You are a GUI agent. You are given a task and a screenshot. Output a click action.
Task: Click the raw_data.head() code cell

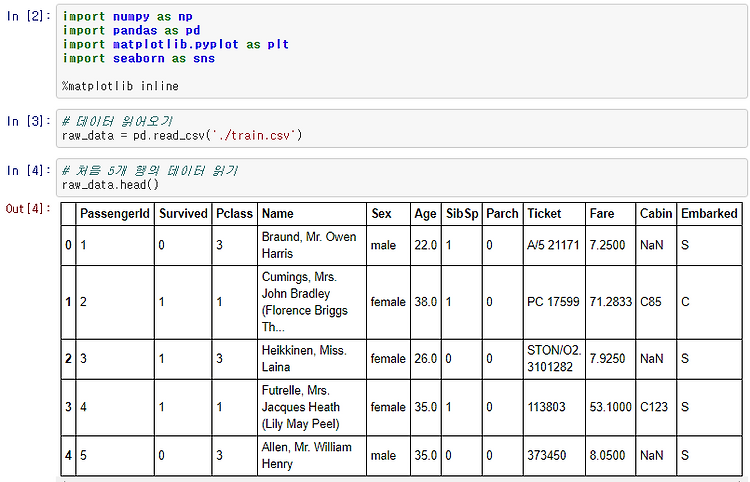click(x=402, y=177)
